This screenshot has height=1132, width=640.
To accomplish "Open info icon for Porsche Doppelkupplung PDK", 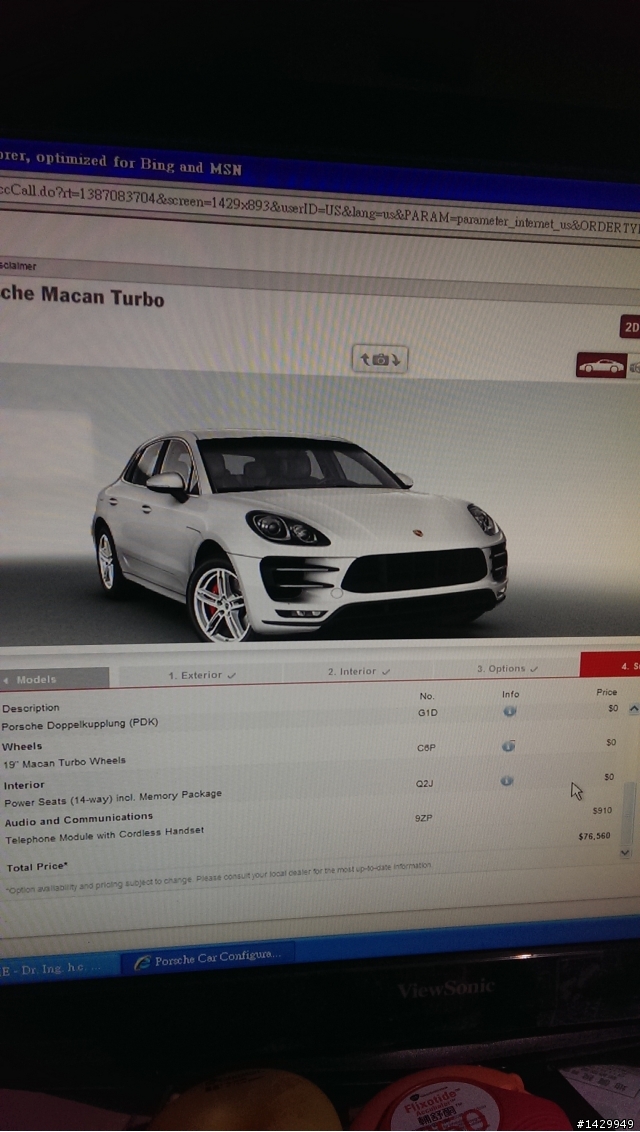I will click(x=509, y=712).
